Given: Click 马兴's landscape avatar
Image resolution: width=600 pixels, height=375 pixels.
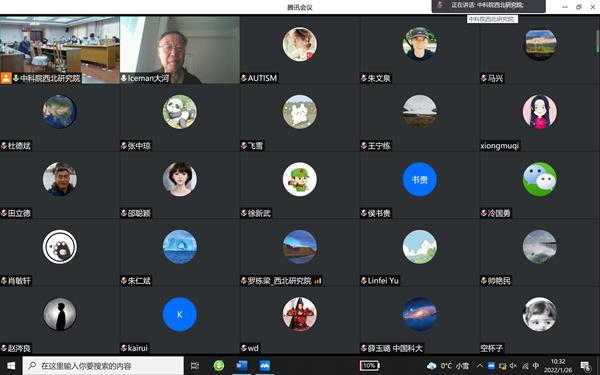Looking at the screenshot, I should pos(540,44).
